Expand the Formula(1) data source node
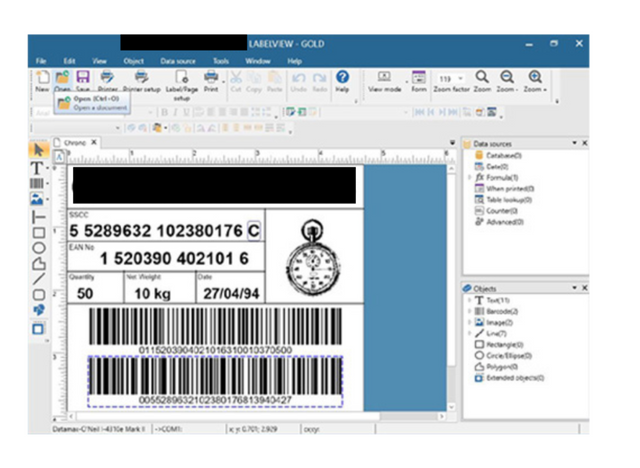 click(x=469, y=177)
